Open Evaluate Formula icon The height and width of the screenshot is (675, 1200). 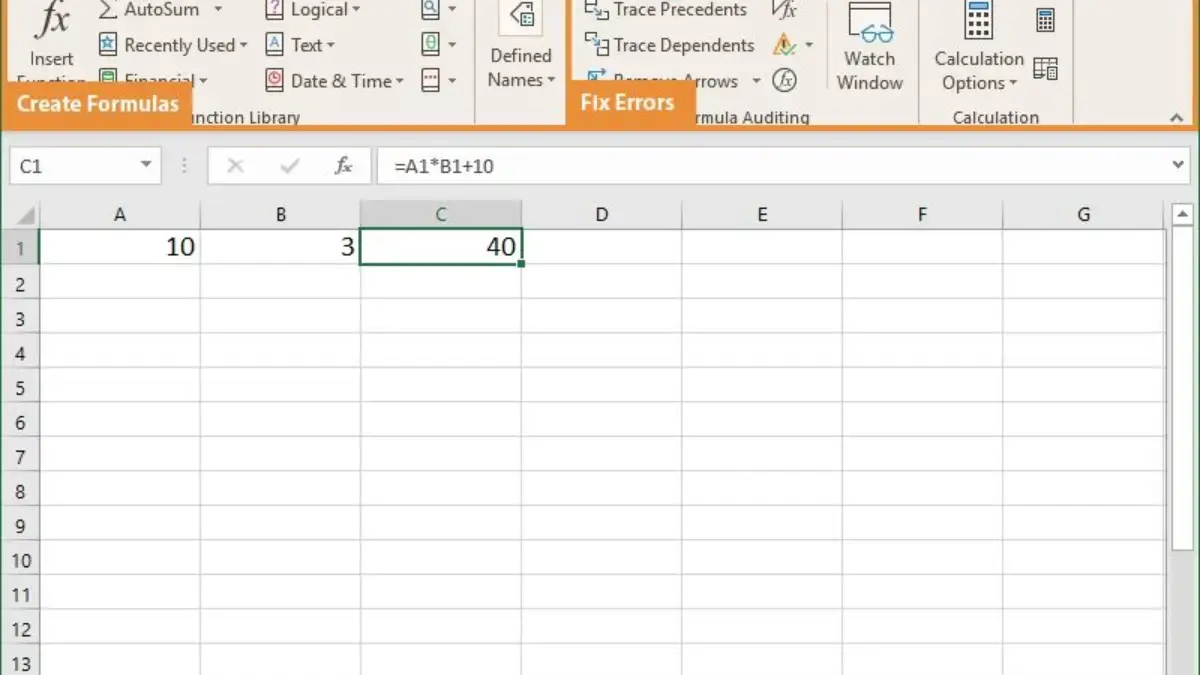pos(787,80)
